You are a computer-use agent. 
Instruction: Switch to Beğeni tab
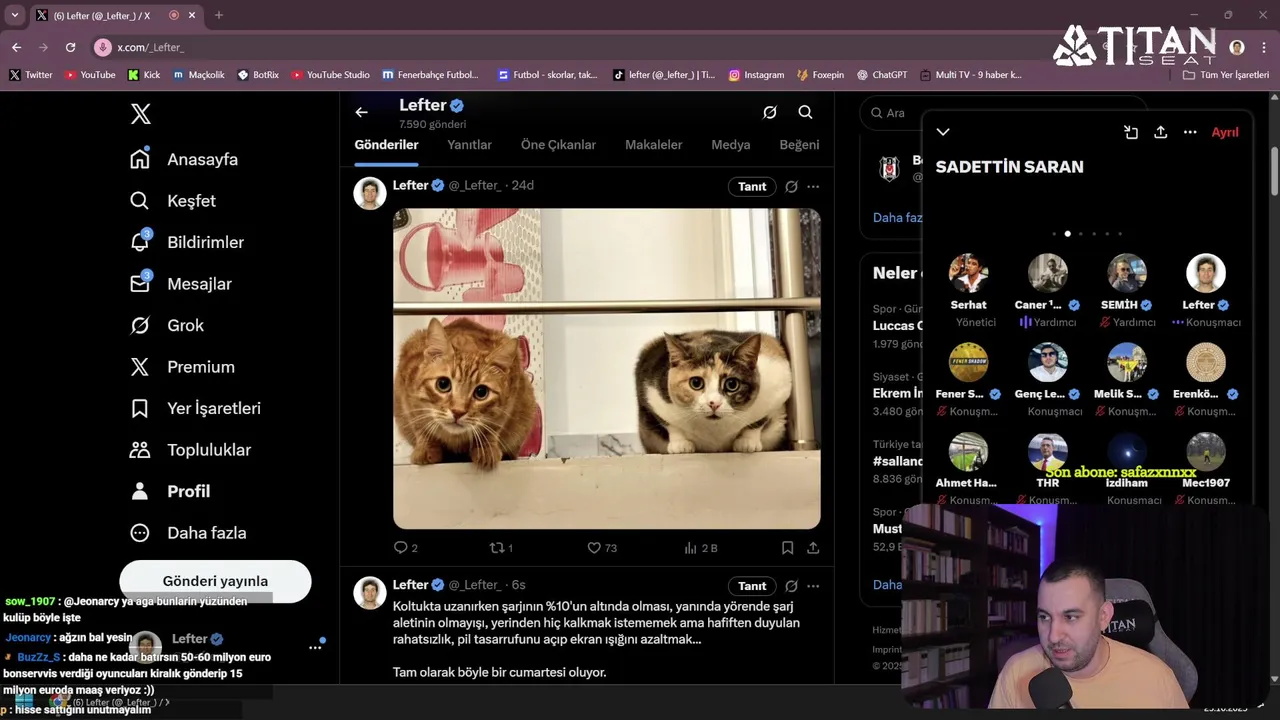(799, 145)
